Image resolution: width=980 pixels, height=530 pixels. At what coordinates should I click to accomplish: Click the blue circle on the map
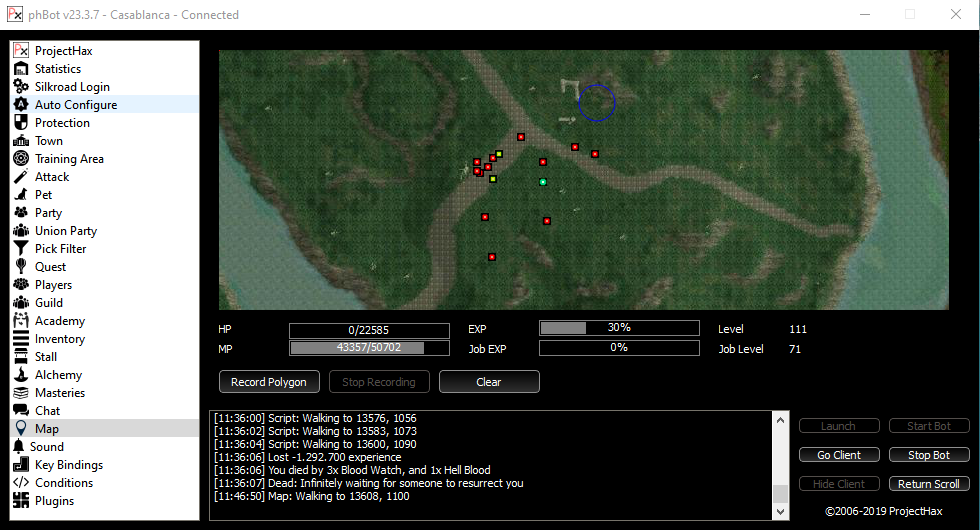[596, 102]
